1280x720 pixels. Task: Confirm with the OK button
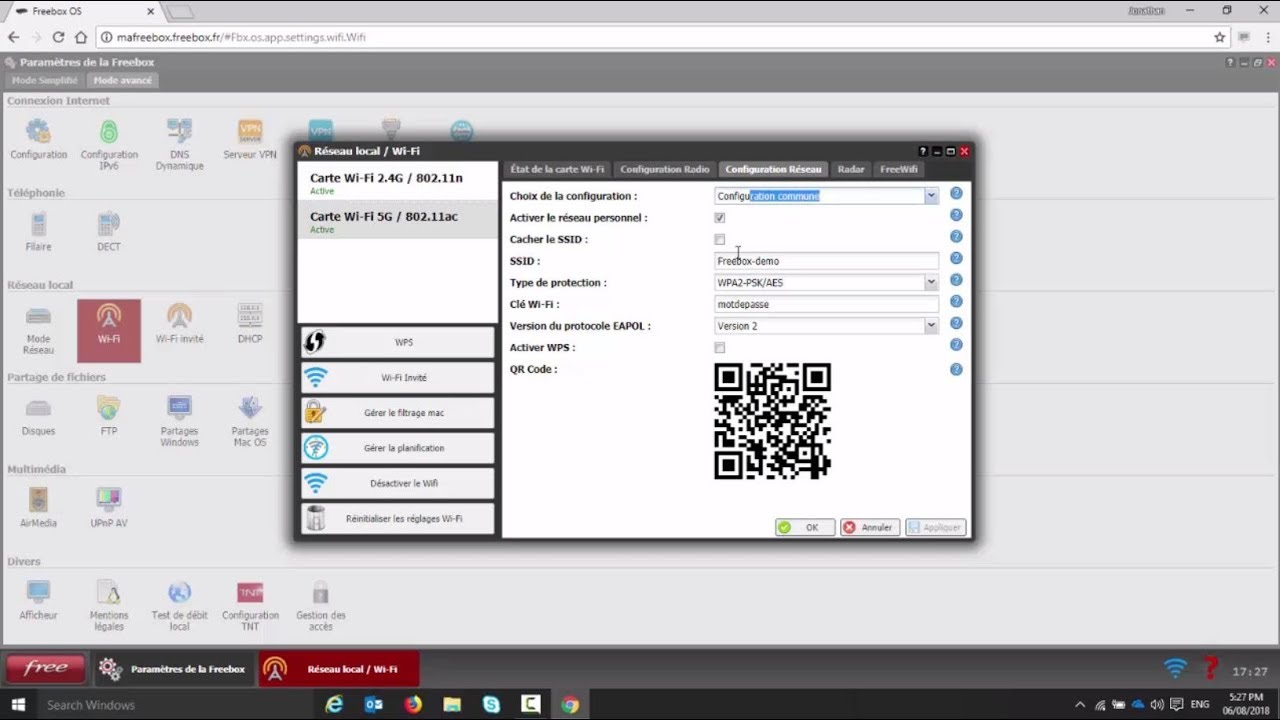(x=805, y=527)
